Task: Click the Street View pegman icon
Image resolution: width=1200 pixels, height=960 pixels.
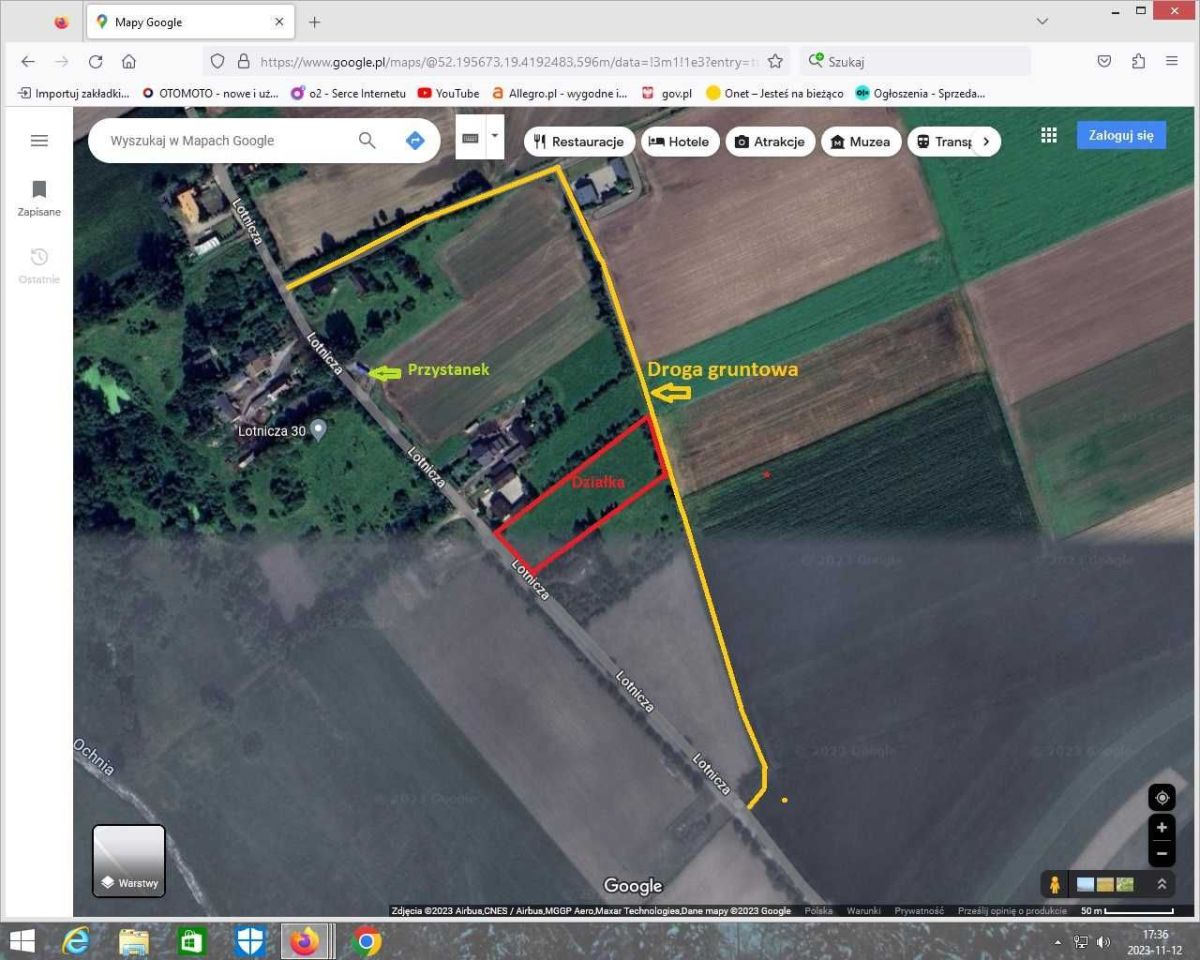Action: [1055, 884]
